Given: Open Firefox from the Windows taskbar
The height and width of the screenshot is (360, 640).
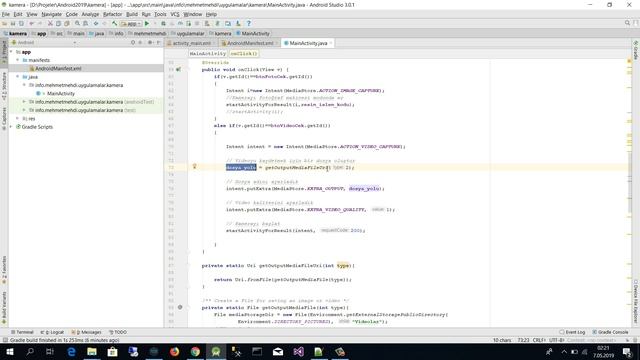Looking at the screenshot, I should tap(174, 351).
